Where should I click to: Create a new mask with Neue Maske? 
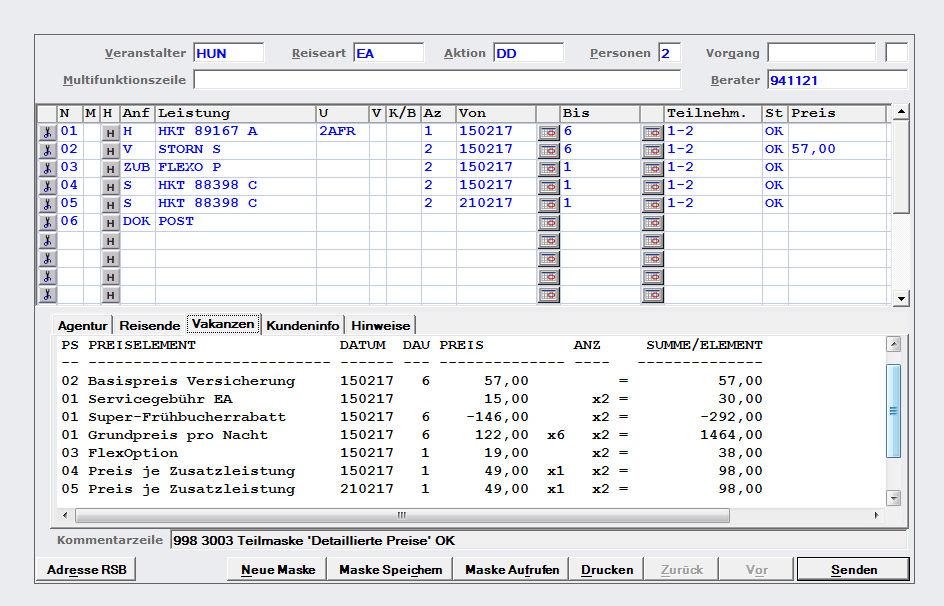[278, 569]
